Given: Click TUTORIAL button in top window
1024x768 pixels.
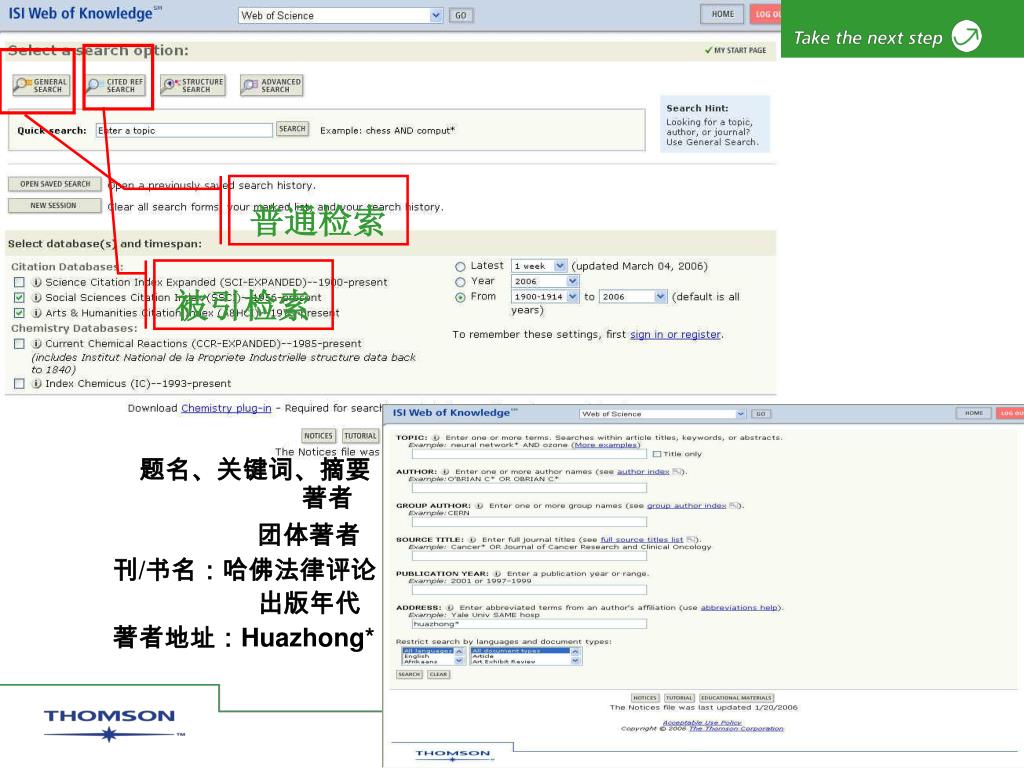Looking at the screenshot, I should [x=360, y=436].
